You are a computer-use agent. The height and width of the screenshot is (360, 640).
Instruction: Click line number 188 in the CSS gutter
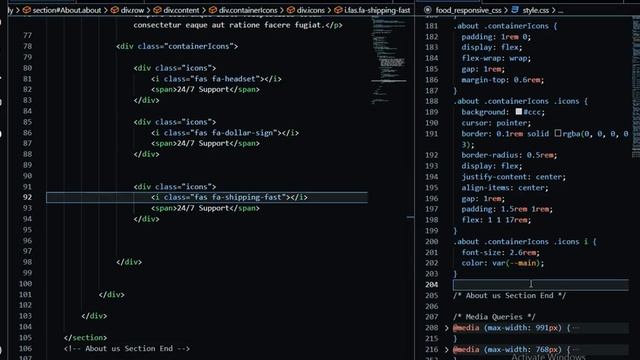pos(431,101)
